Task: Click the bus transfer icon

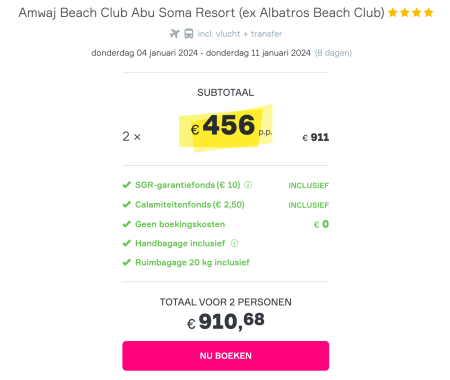Action: pos(189,34)
